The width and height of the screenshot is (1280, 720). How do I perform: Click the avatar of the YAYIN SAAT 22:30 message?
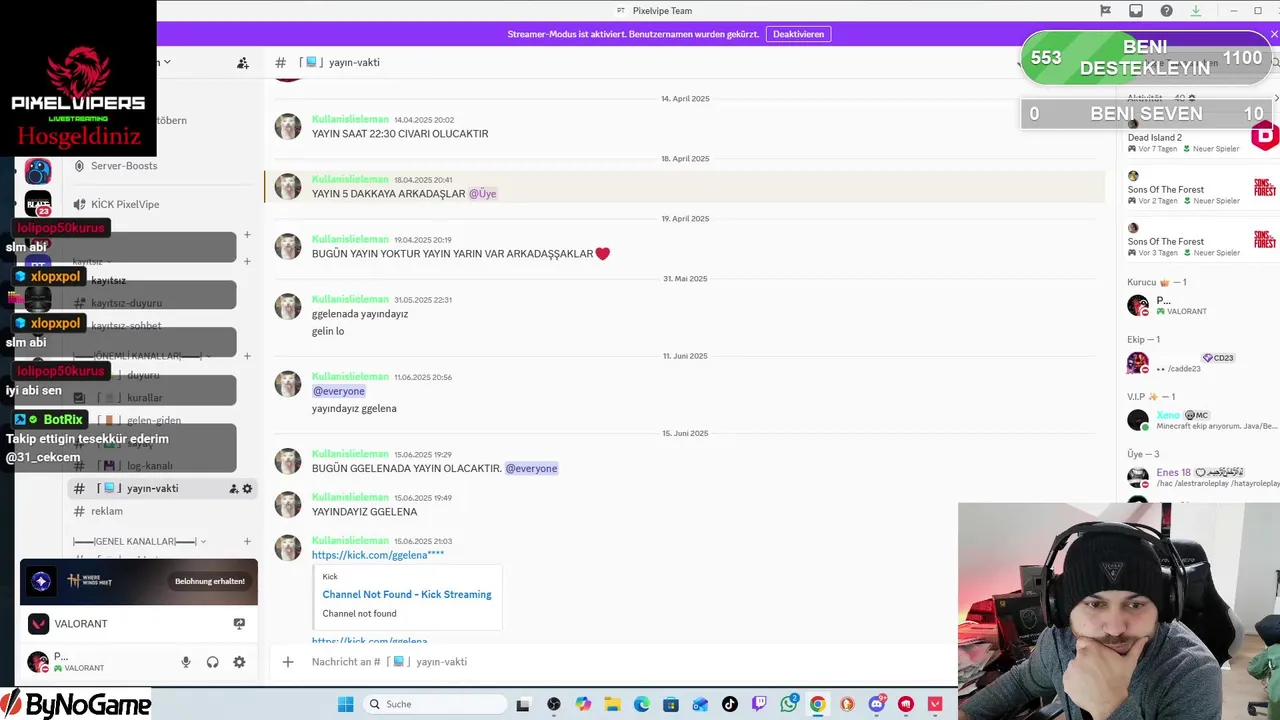[x=288, y=127]
